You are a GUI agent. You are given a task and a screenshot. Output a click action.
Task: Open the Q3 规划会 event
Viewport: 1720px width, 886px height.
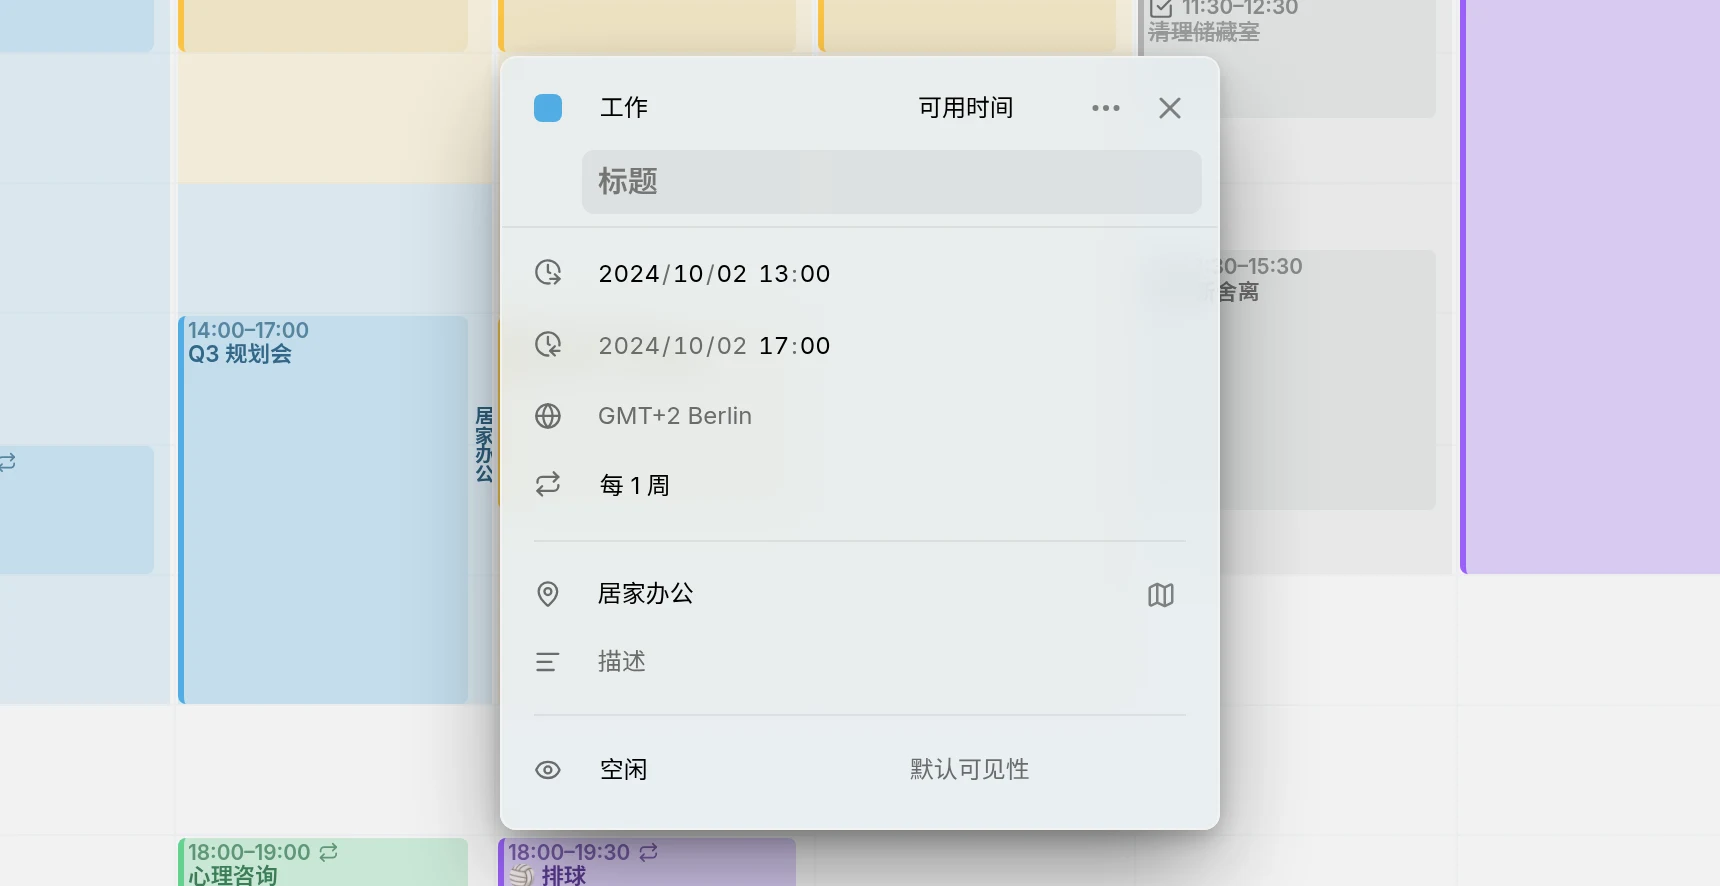323,510
